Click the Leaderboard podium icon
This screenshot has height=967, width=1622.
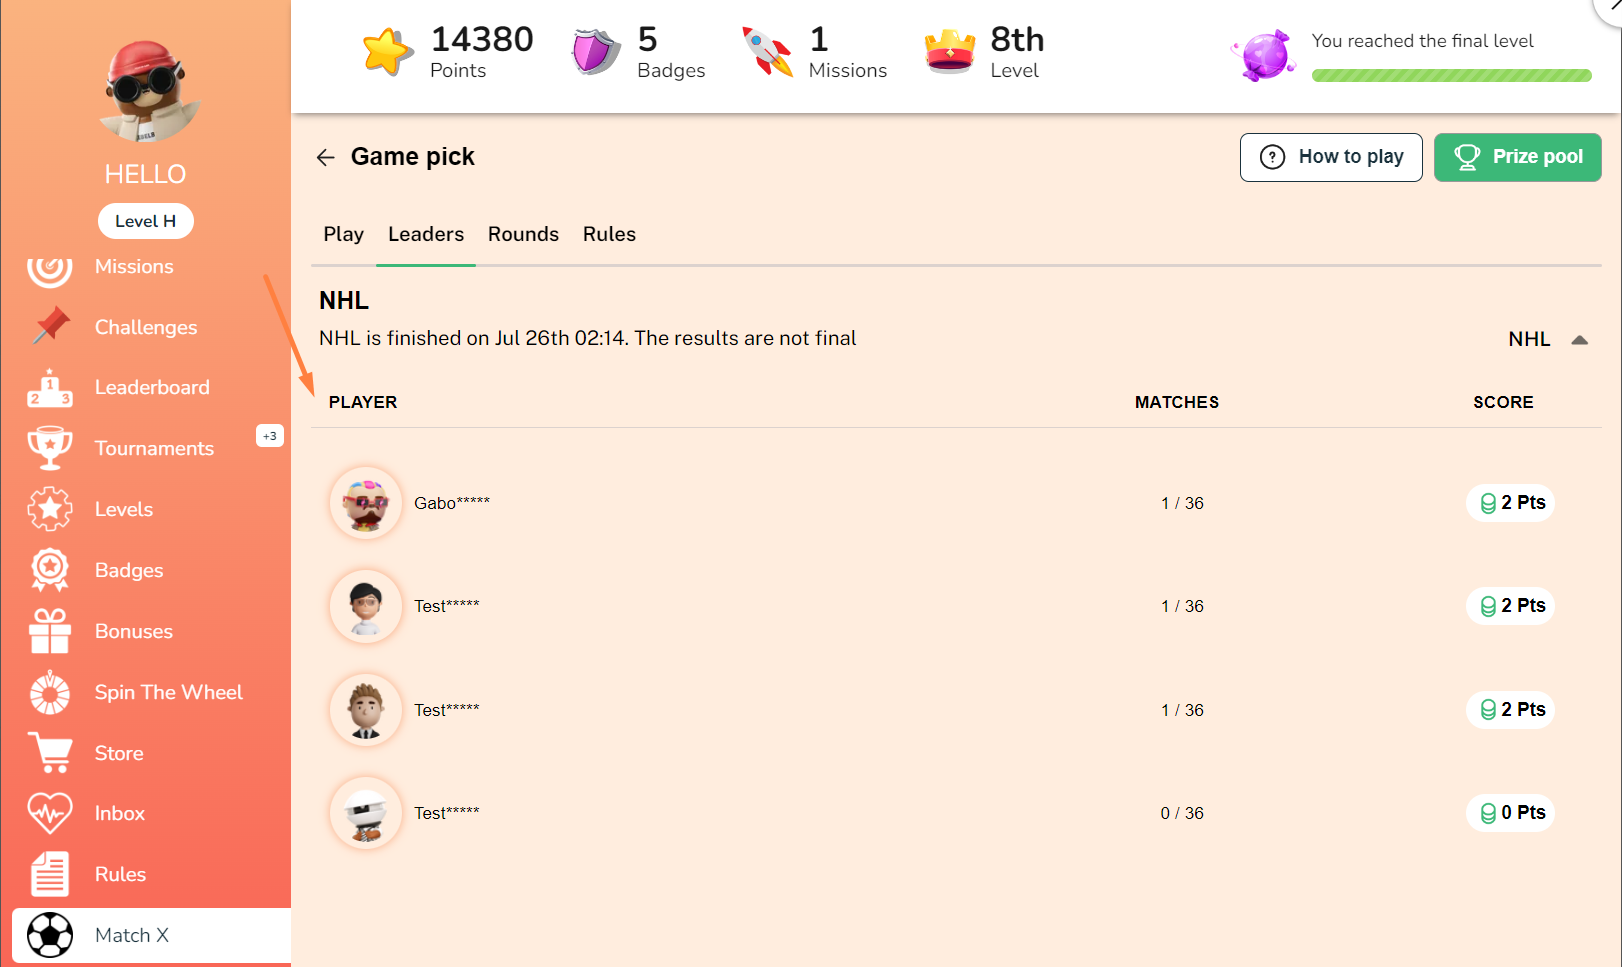50,388
